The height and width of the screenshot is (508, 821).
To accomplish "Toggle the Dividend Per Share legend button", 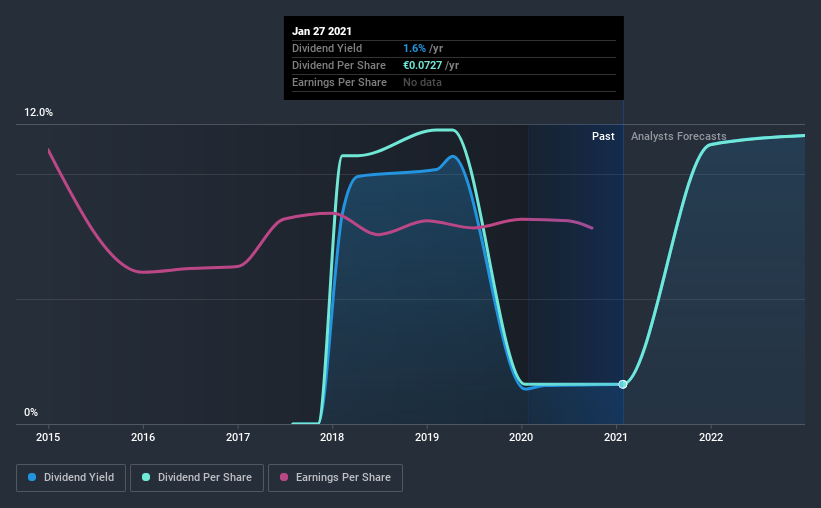I will pyautogui.click(x=197, y=478).
